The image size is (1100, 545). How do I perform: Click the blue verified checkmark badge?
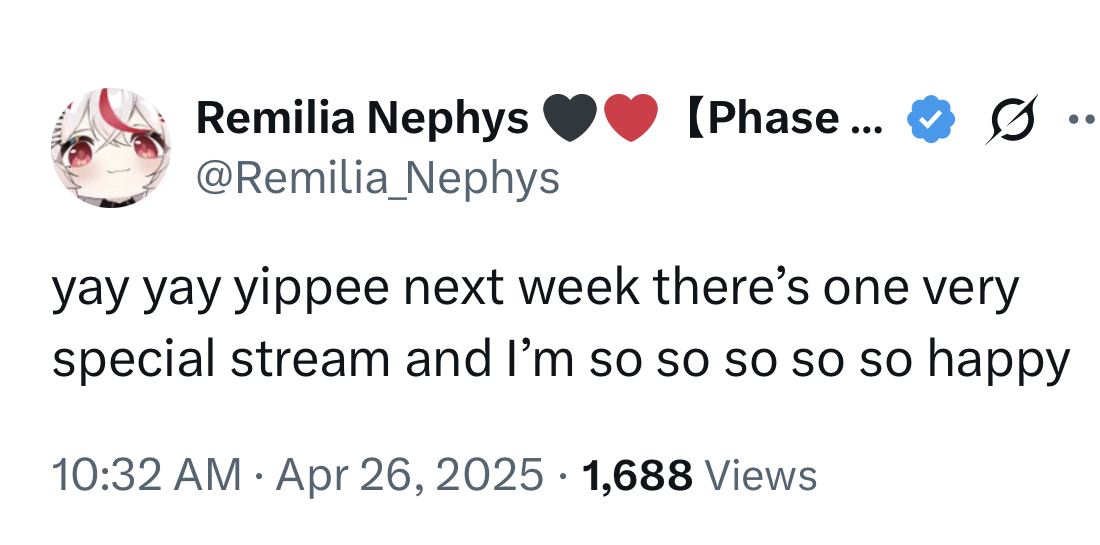pos(931,120)
